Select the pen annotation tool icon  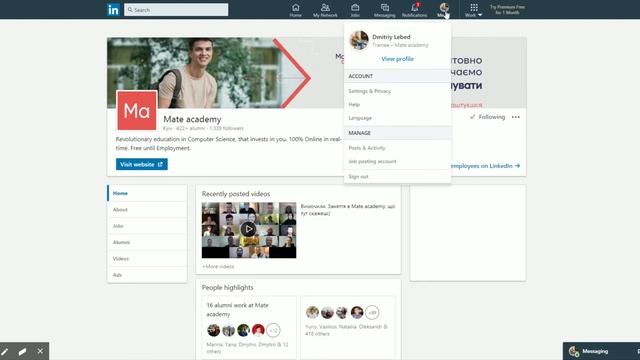5,351
